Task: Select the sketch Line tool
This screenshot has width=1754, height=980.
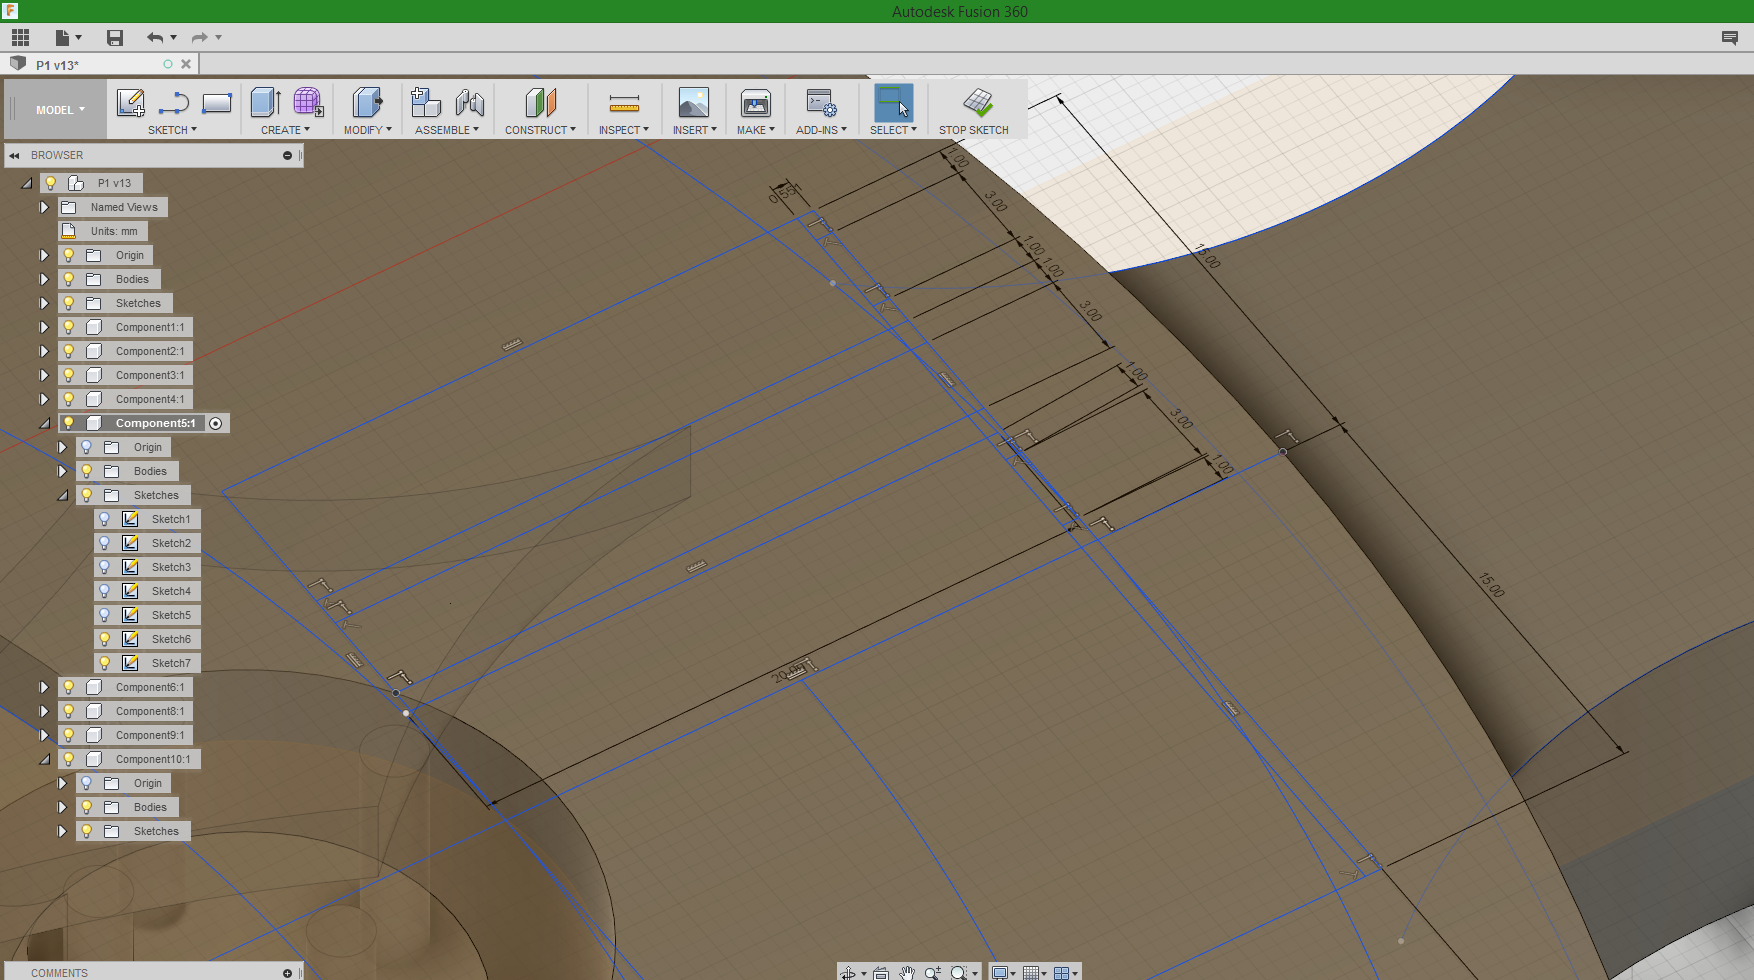Action: click(174, 103)
